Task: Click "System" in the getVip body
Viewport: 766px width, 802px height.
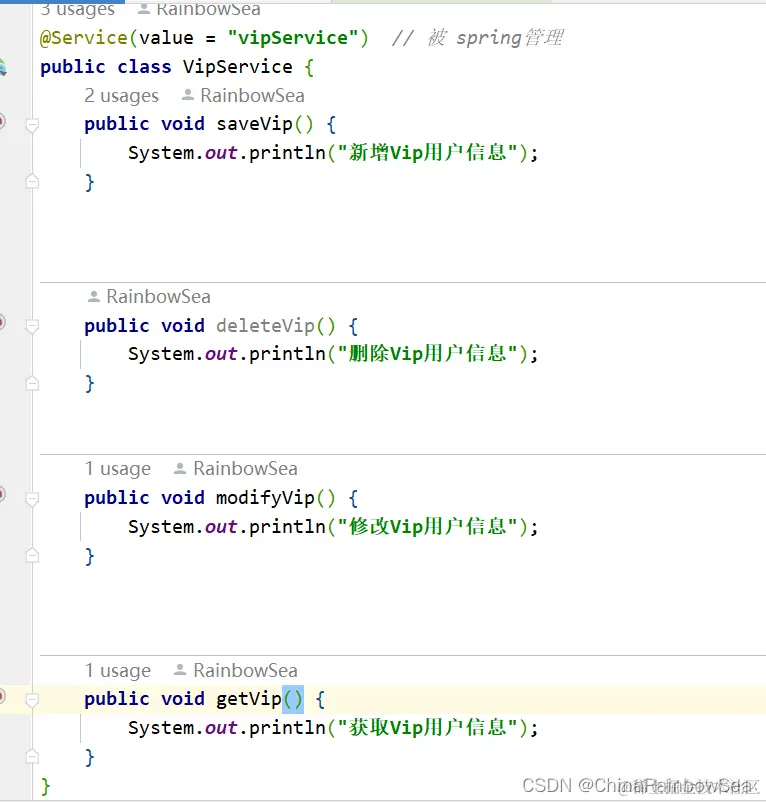Action: [x=161, y=728]
